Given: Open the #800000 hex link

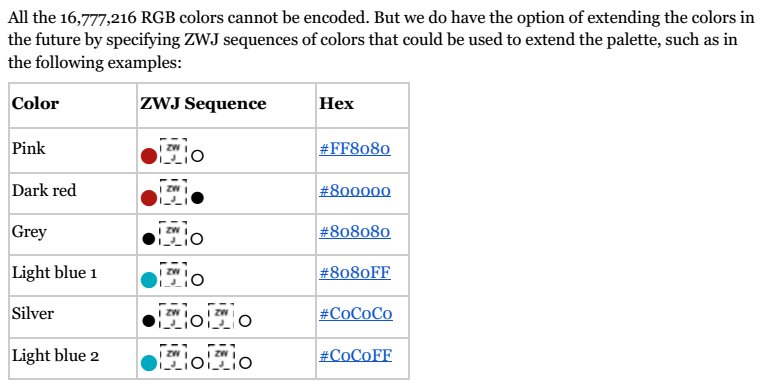Looking at the screenshot, I should pyautogui.click(x=355, y=190).
